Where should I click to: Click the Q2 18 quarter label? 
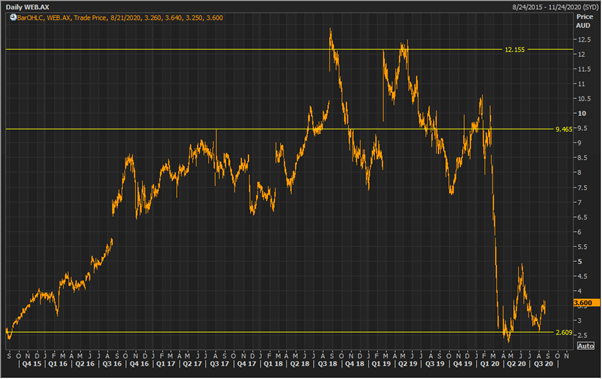point(300,364)
